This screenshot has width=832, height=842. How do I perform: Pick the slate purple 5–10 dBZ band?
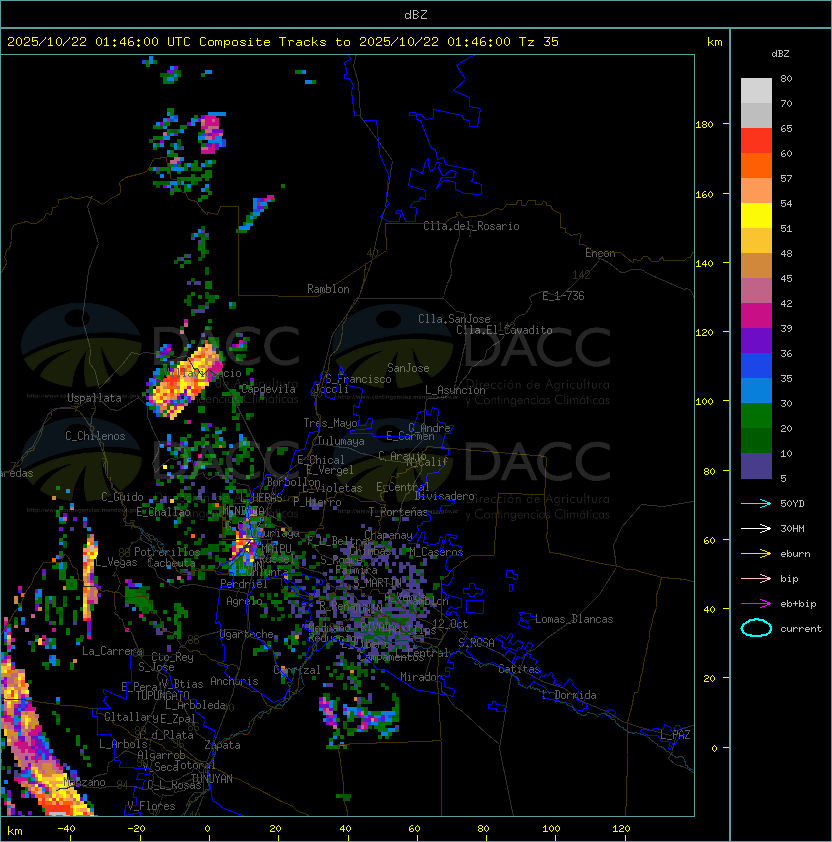coord(756,466)
